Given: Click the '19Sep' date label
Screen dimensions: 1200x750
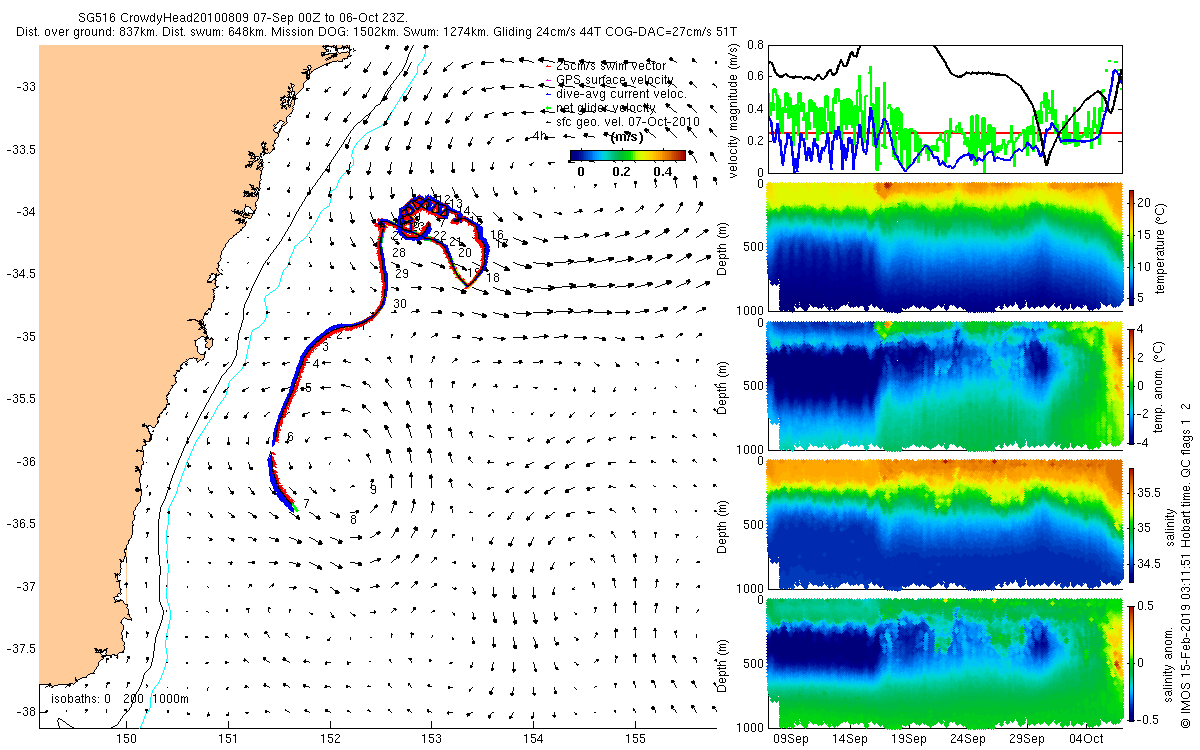Looking at the screenshot, I should [910, 739].
